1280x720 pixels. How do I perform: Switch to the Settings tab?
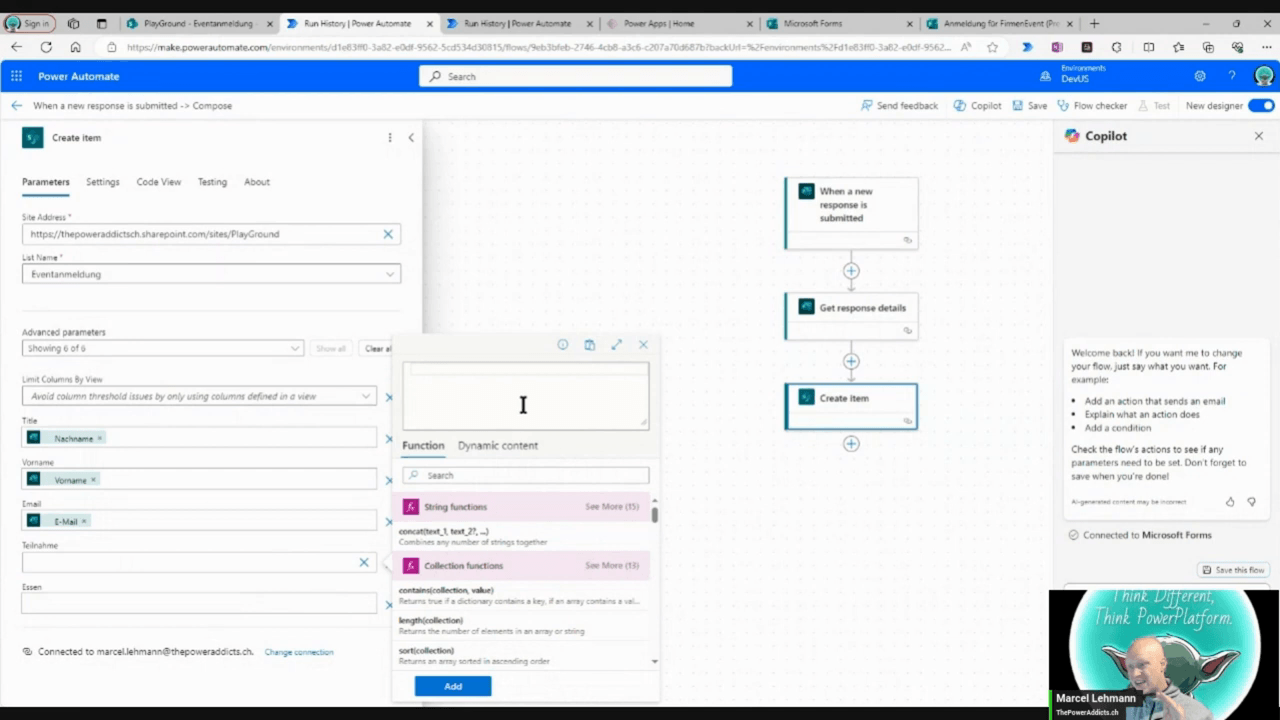103,182
